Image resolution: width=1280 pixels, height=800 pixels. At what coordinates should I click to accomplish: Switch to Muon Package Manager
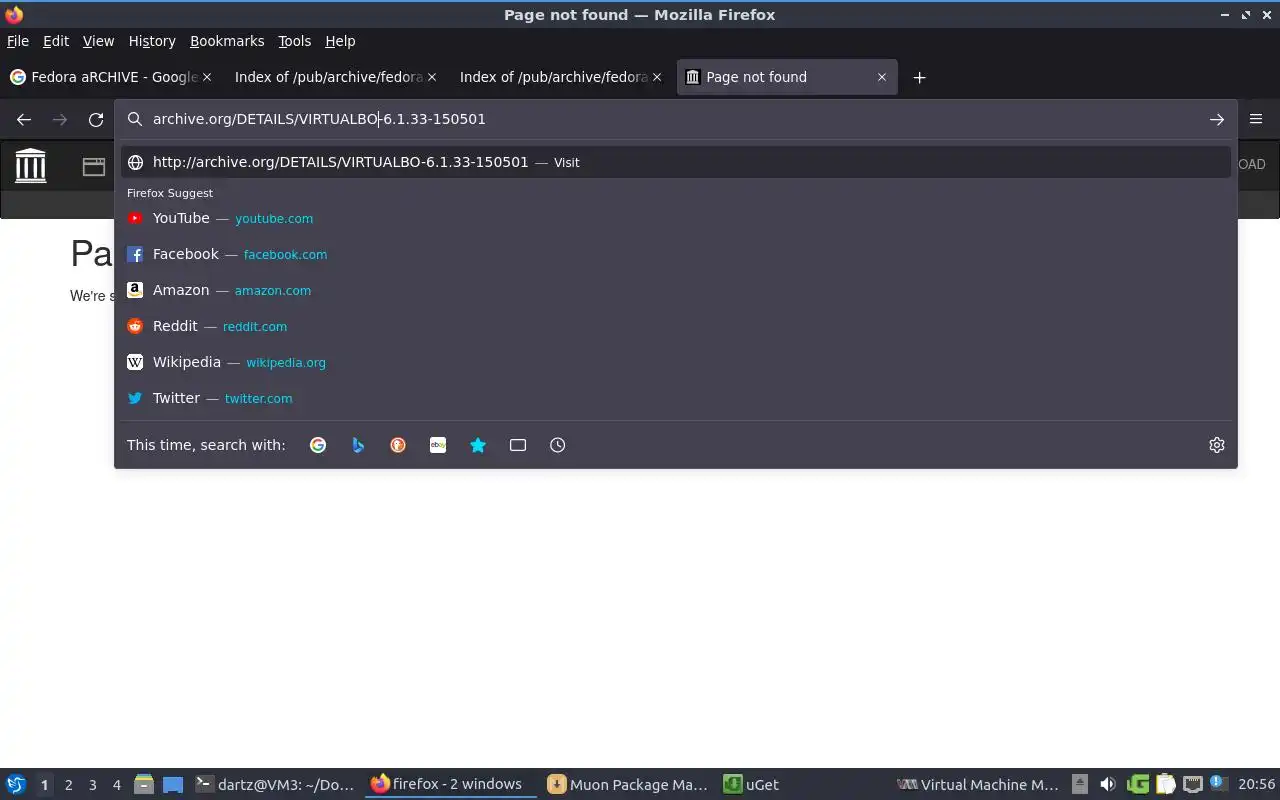[628, 785]
